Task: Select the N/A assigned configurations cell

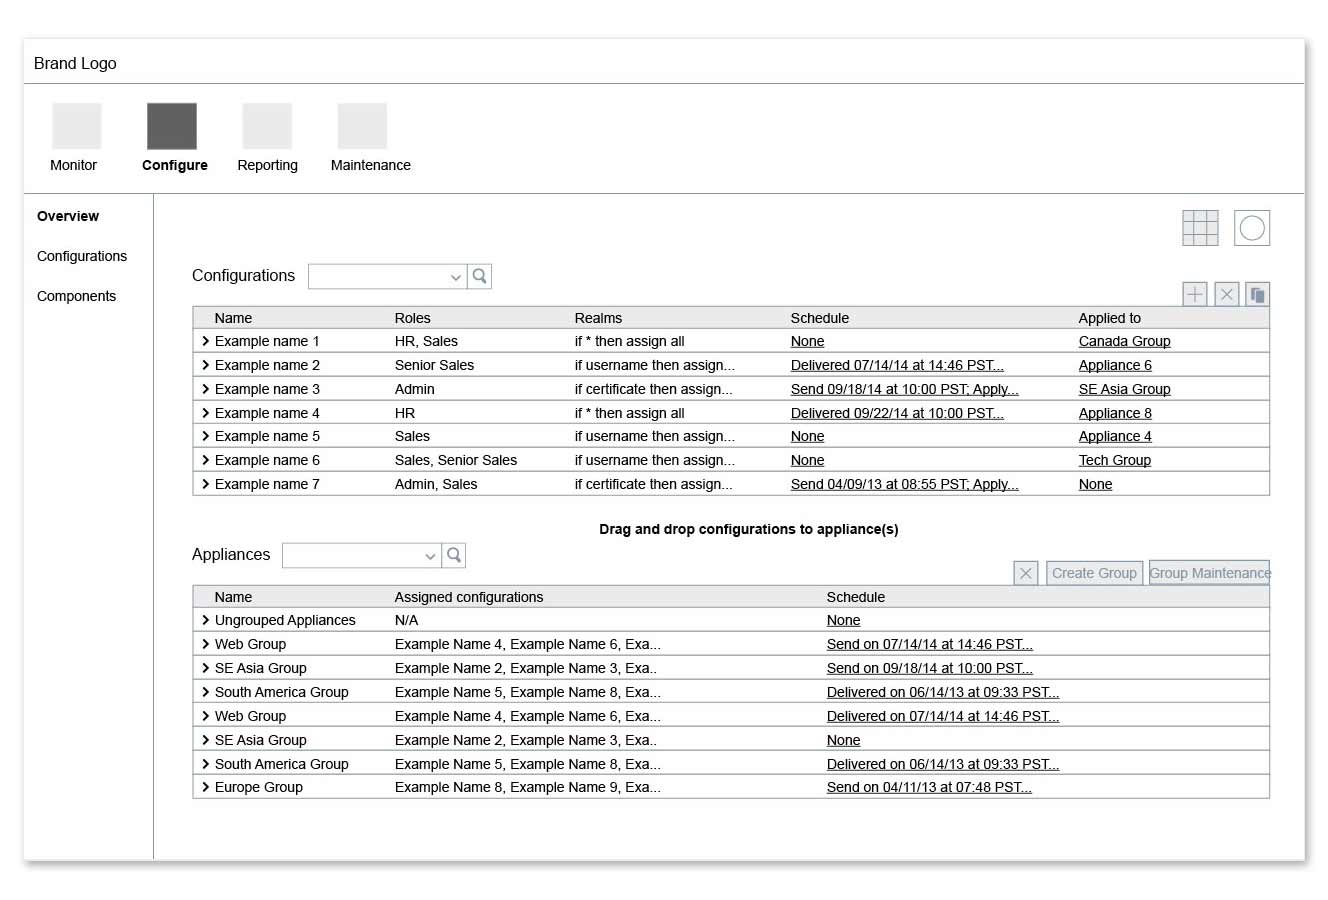Action: click(406, 620)
